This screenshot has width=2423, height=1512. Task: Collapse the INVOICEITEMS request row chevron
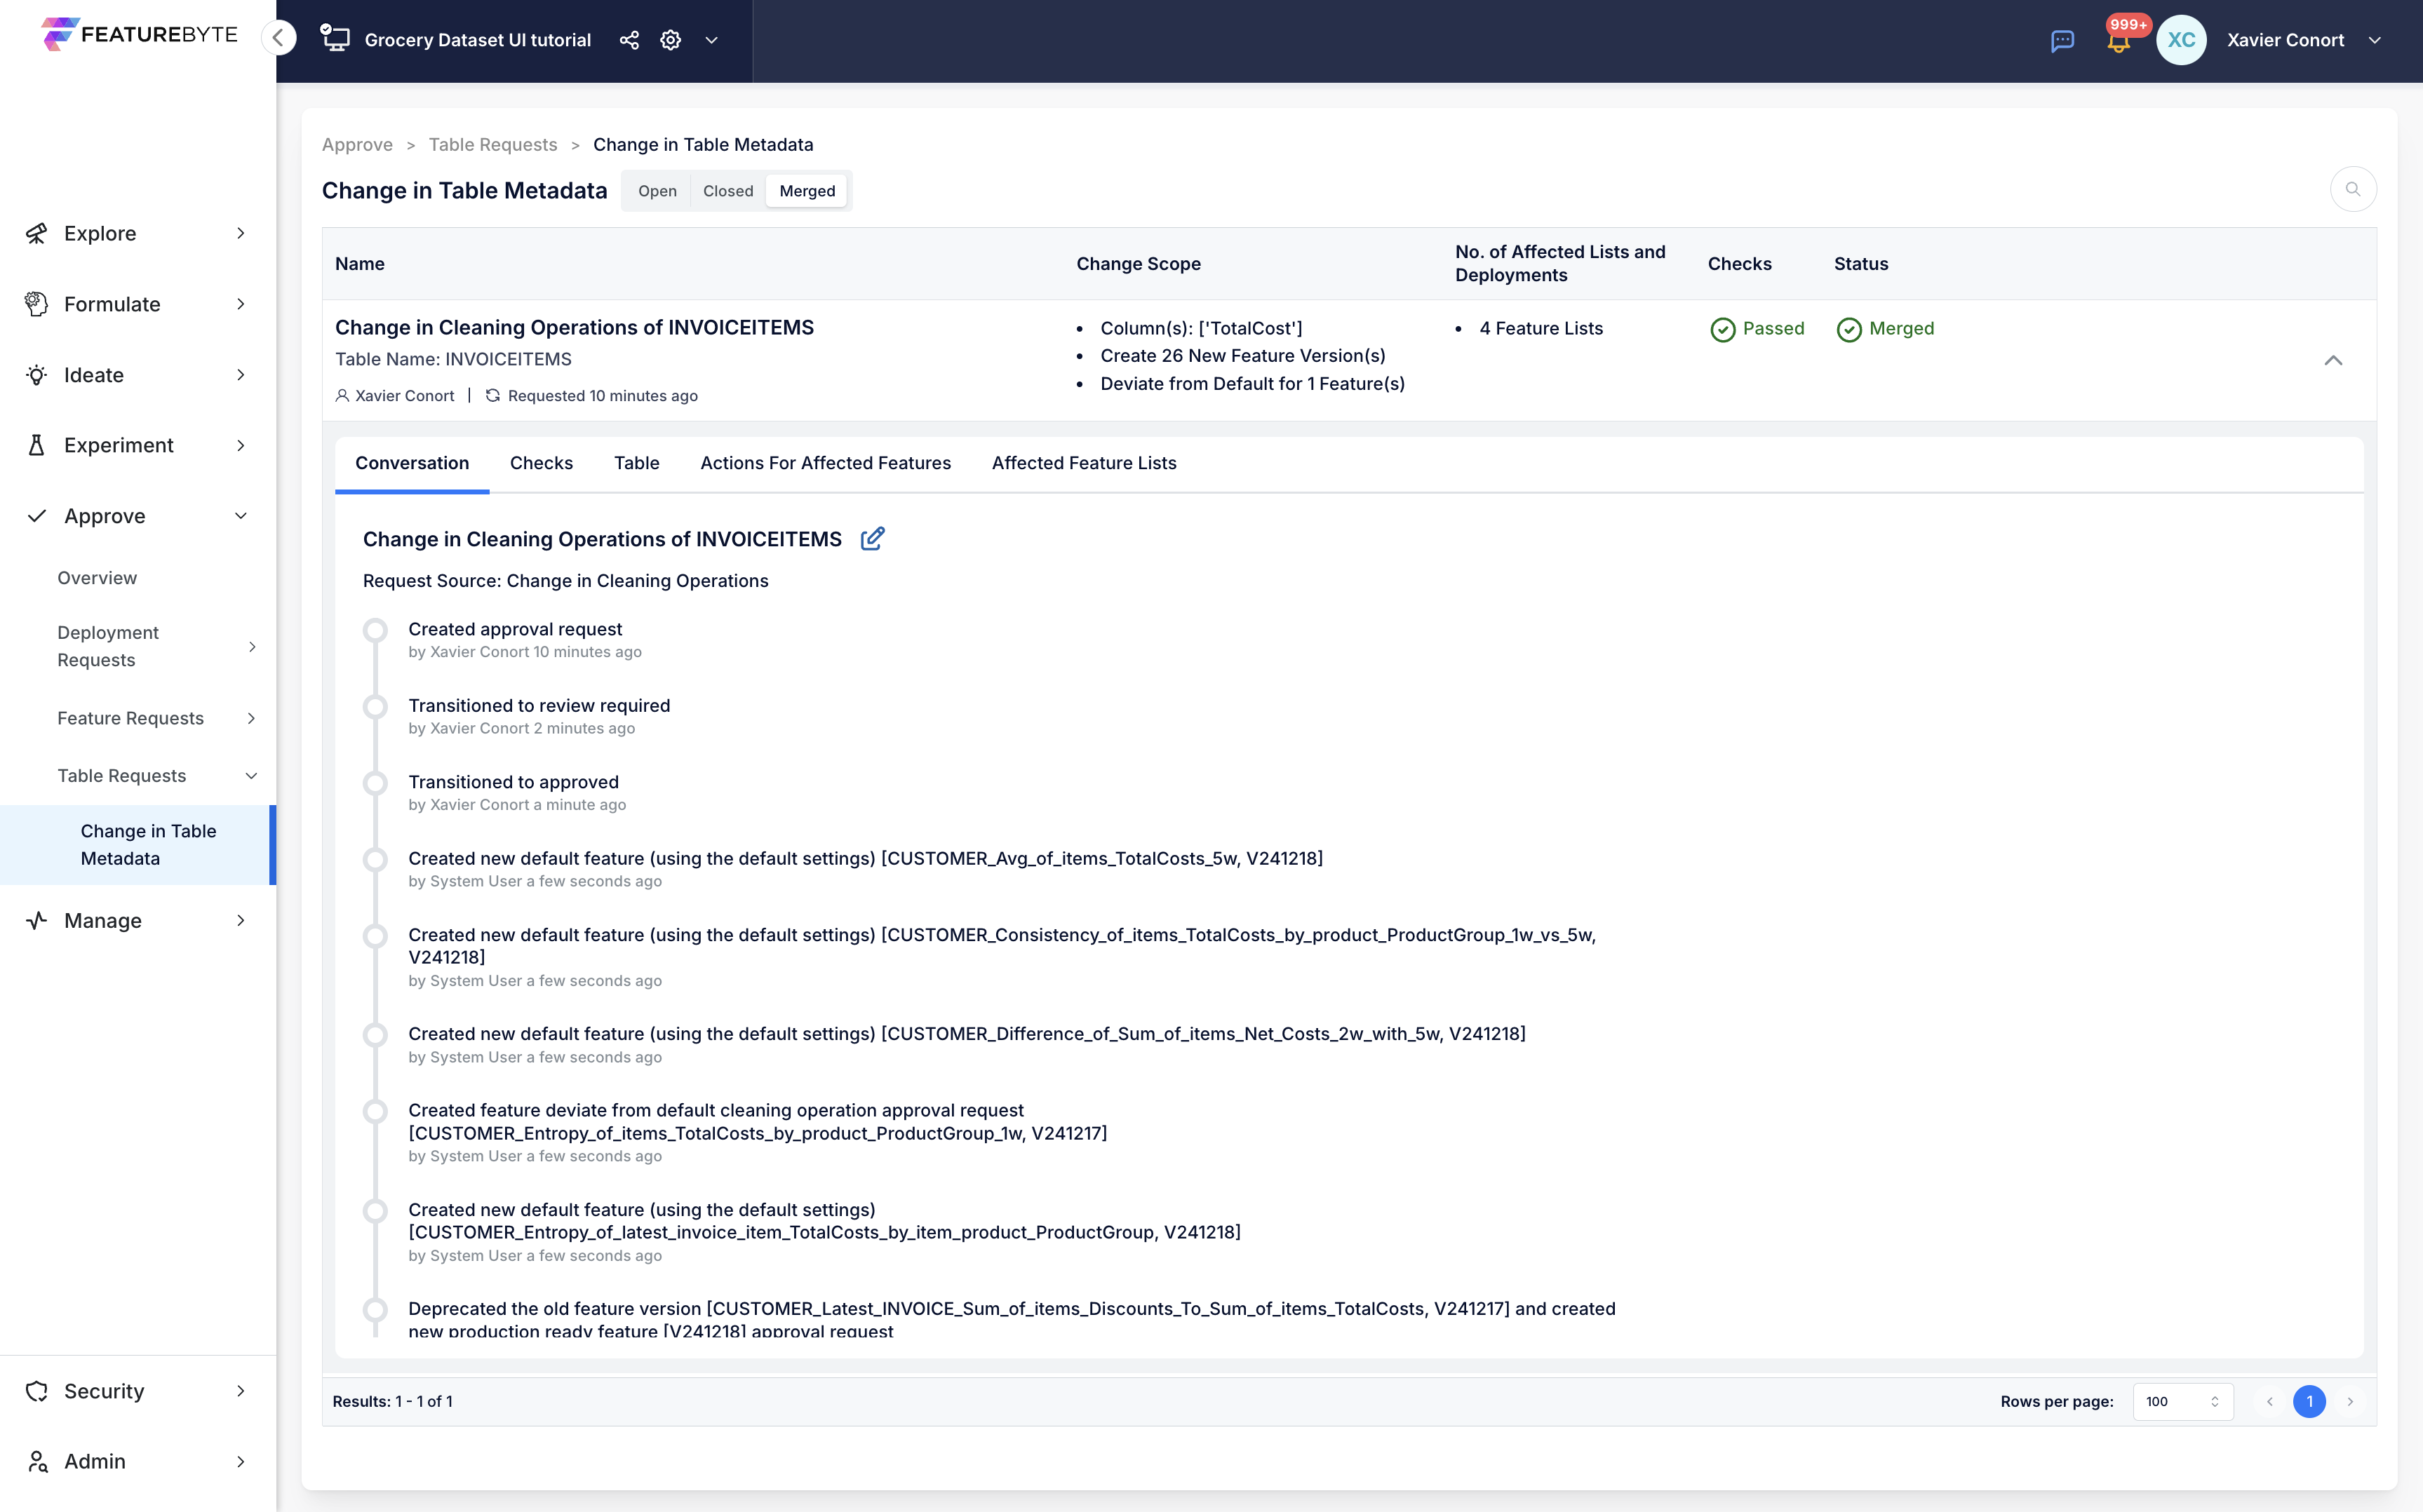(2332, 360)
